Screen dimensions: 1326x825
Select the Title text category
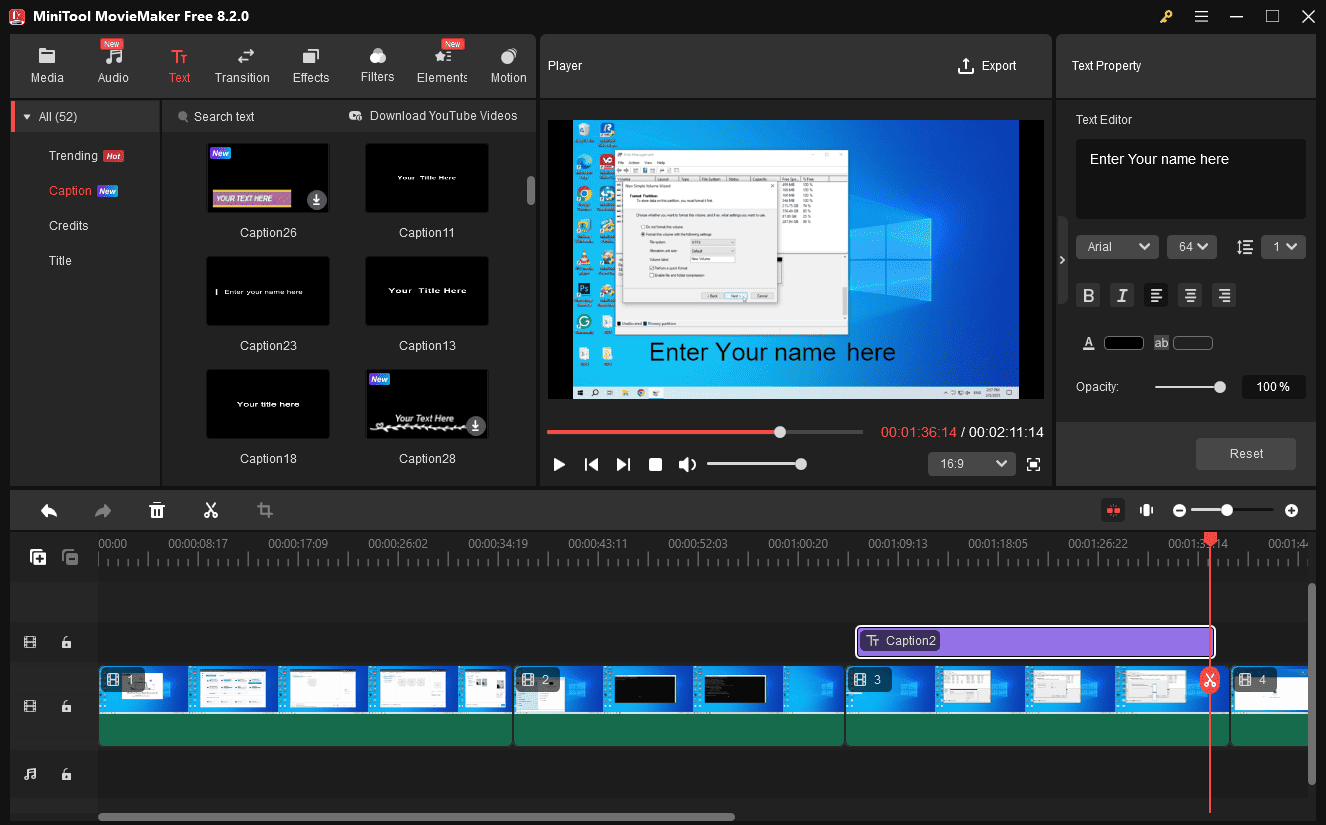click(x=61, y=261)
